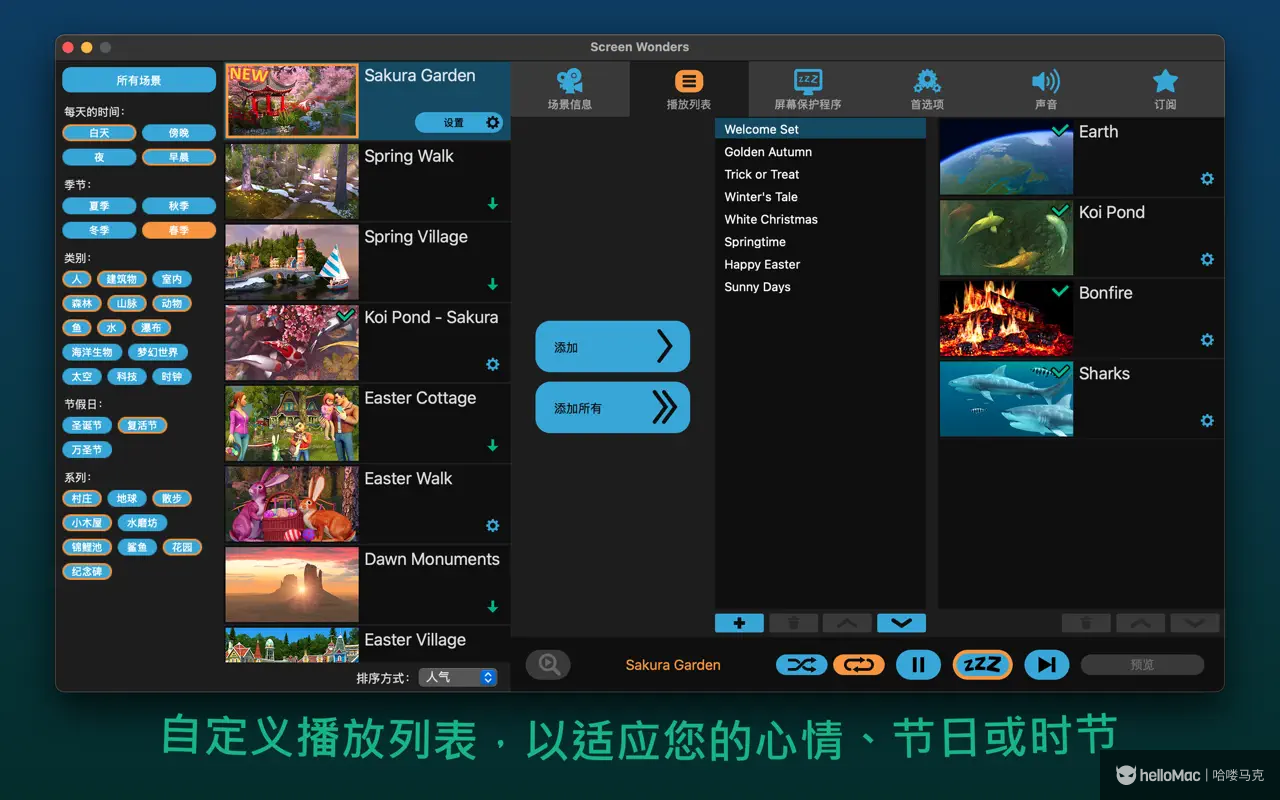Click 设置 button on Sakura Garden
This screenshot has height=800, width=1280.
[x=458, y=123]
